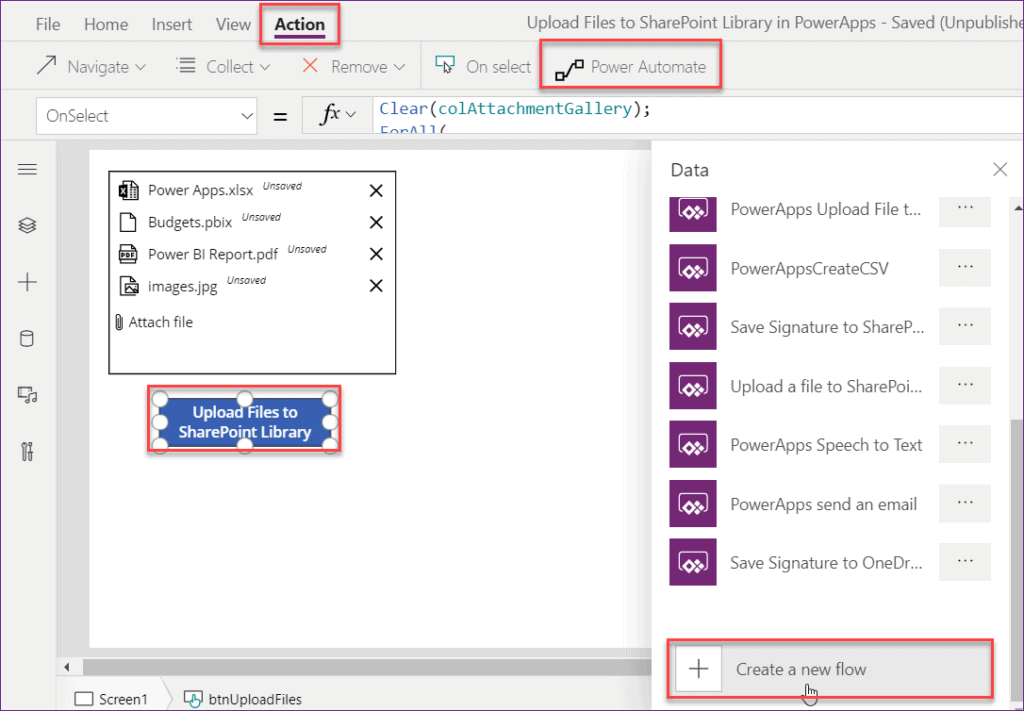
Task: Expand the Navigate dropdown
Action: pyautogui.click(x=140, y=66)
